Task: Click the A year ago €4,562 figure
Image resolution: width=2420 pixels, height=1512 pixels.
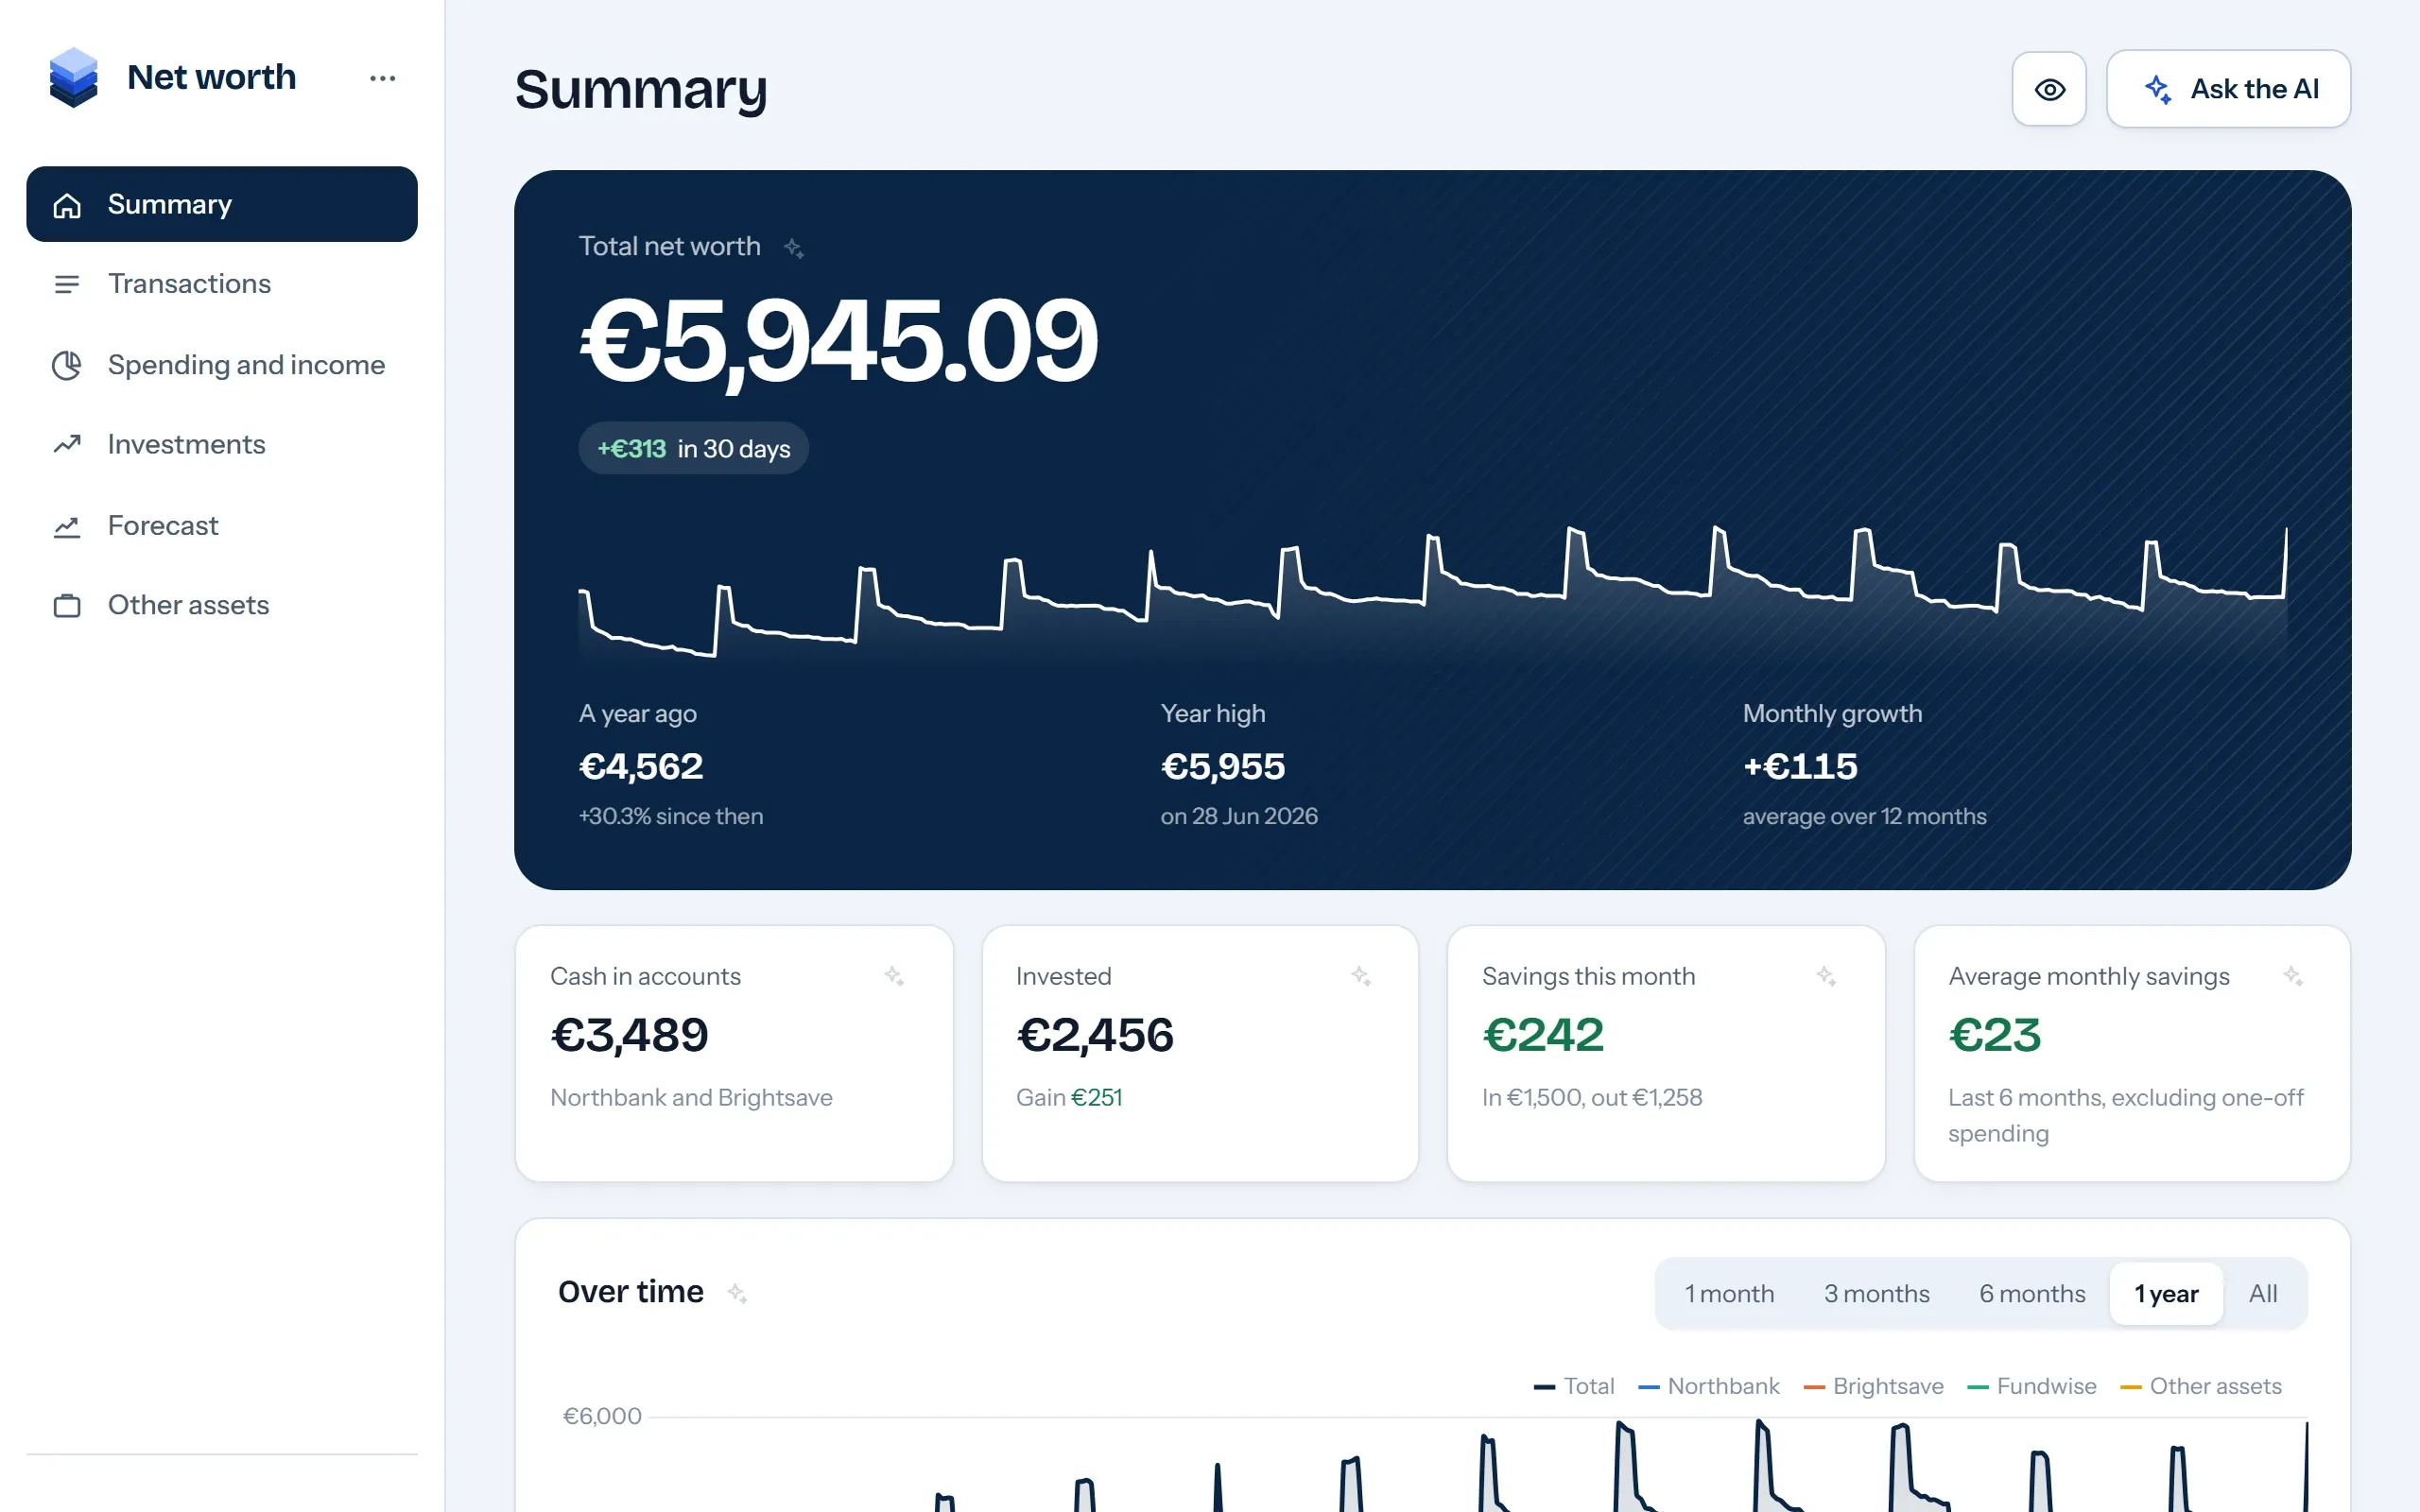Action: pyautogui.click(x=641, y=767)
